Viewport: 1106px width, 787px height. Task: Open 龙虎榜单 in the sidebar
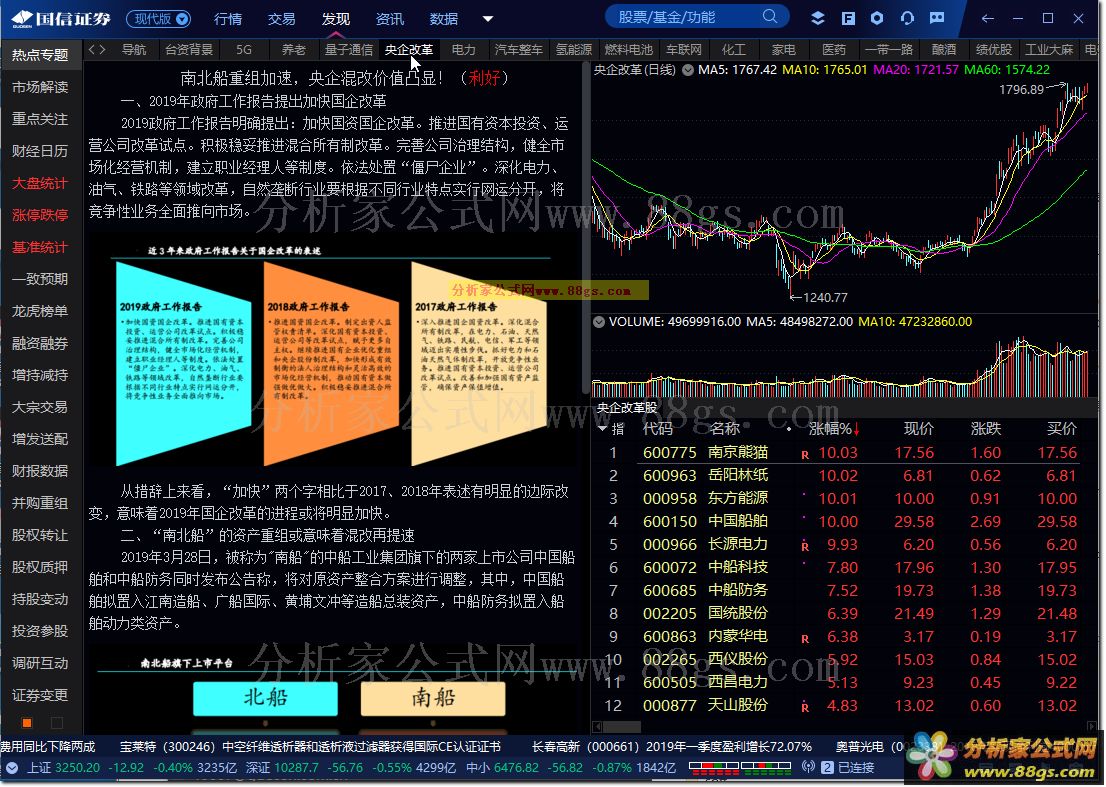(x=40, y=311)
